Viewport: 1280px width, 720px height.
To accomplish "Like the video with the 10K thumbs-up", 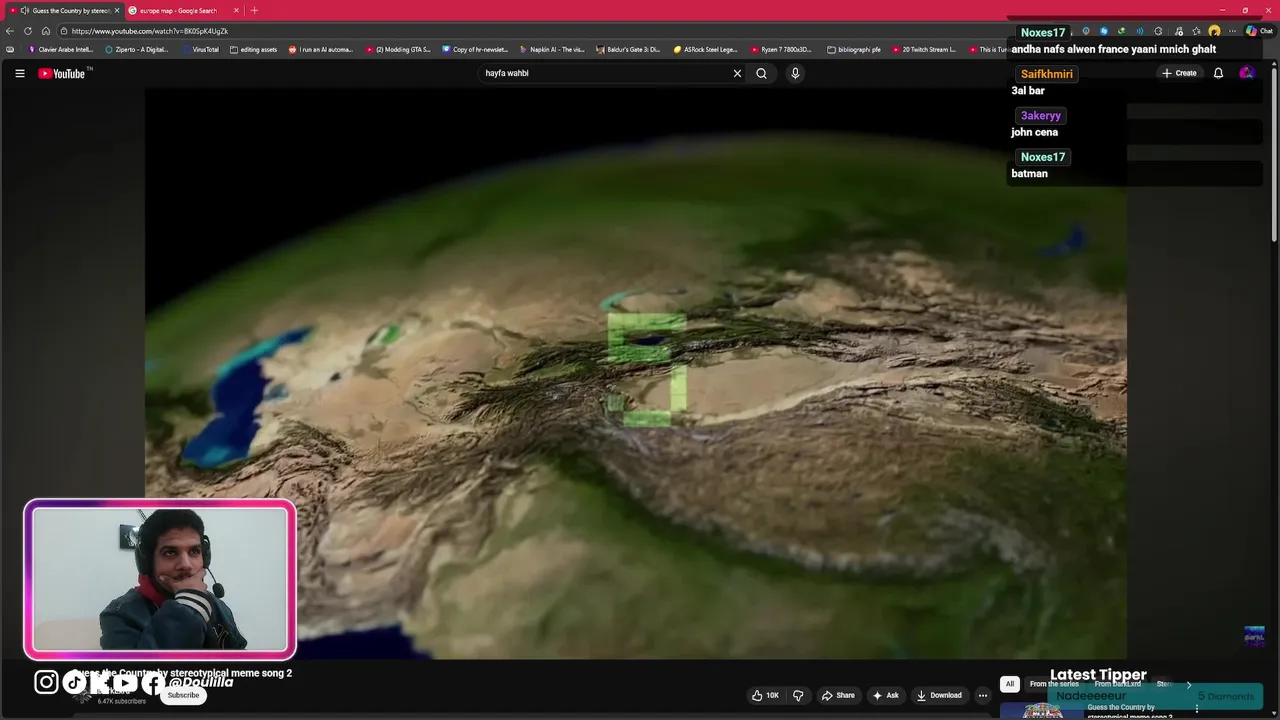I will click(765, 695).
